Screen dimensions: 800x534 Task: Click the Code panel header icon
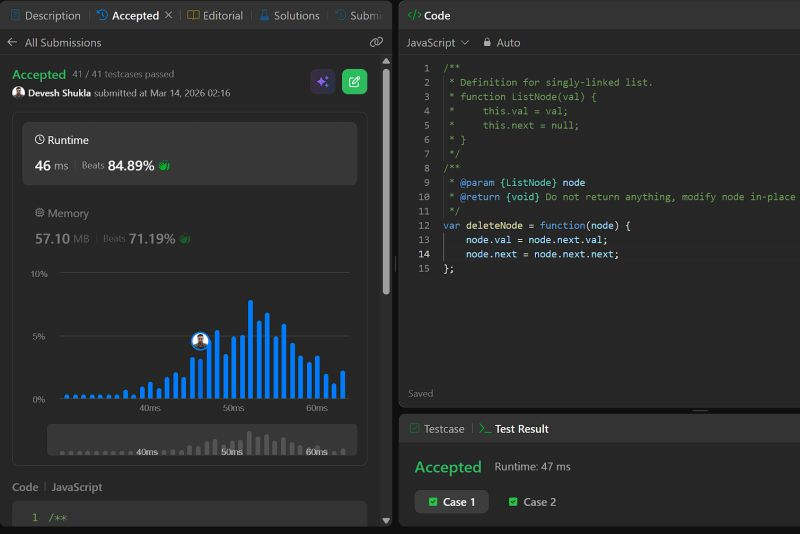pyautogui.click(x=414, y=15)
